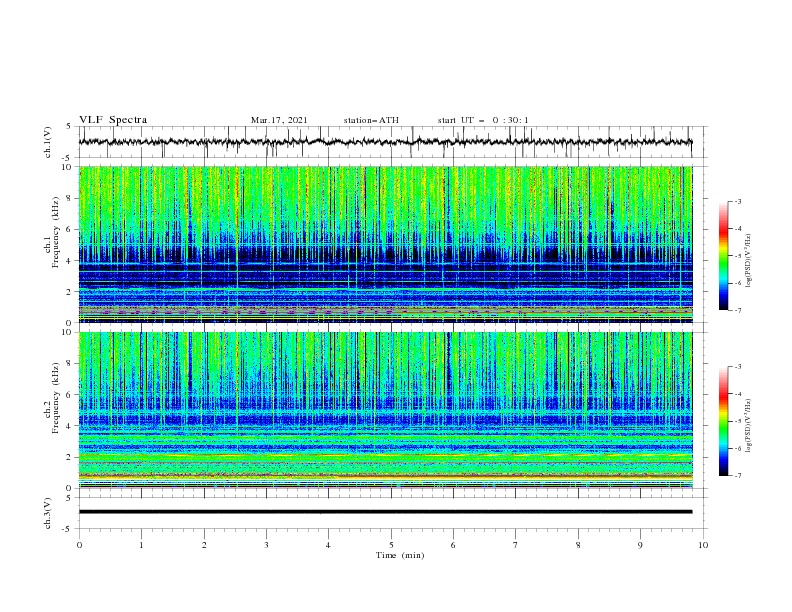The height and width of the screenshot is (612, 792).
Task: Click the "8" kHz tick of ch.2 frequency axis
Action: [70, 364]
